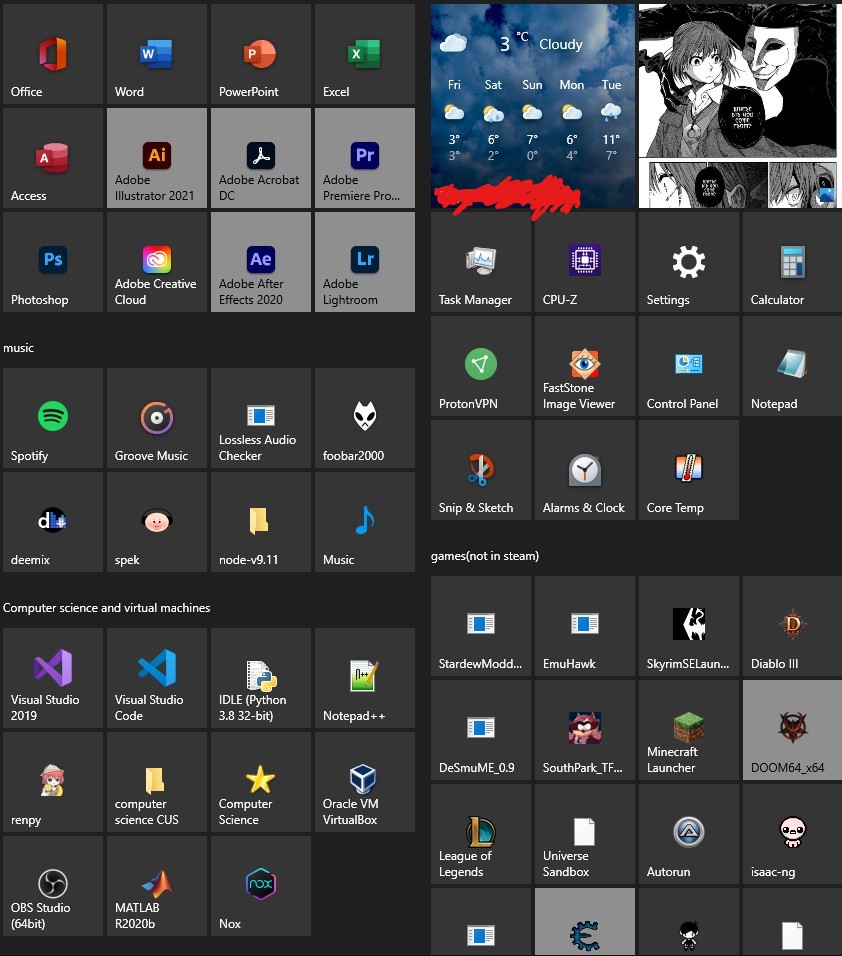Launch Excel tile
Image resolution: width=842 pixels, height=956 pixels.
365,54
